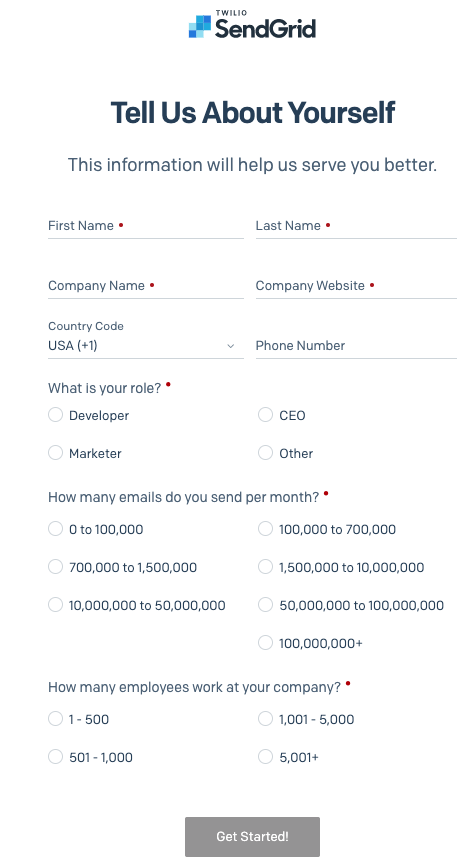
Task: Pick Other as your role
Action: tap(266, 453)
